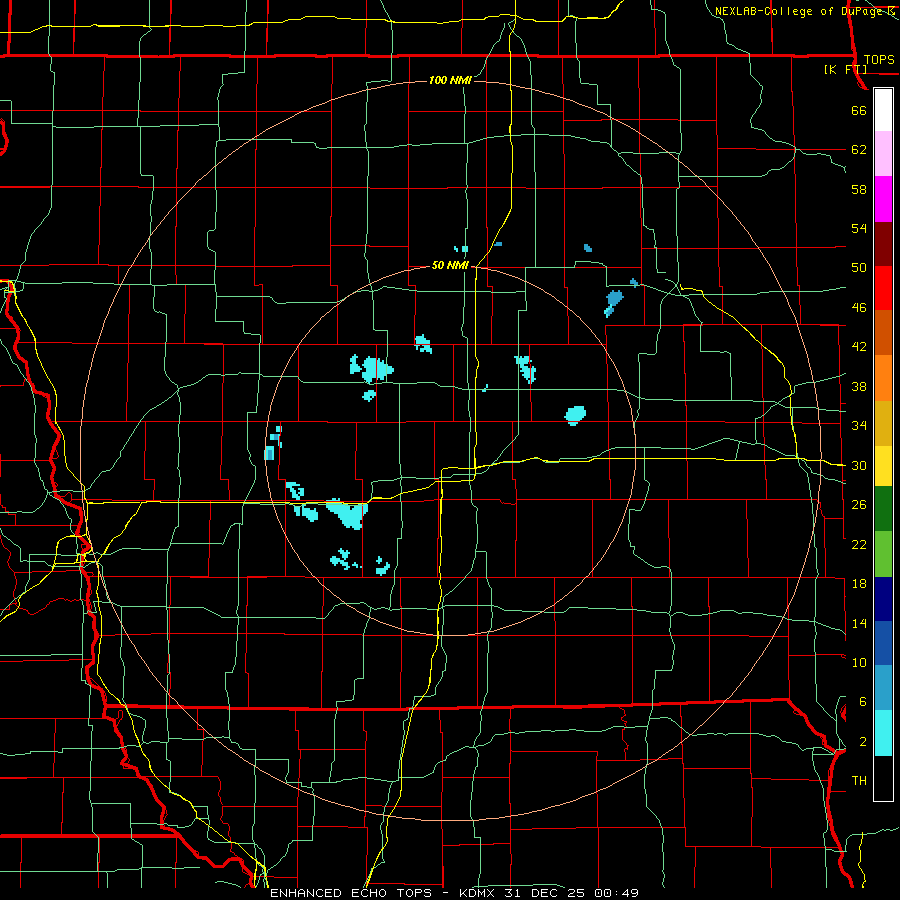Viewport: 900px width, 900px height.
Task: Click the '46' legend value
Action: 859,307
